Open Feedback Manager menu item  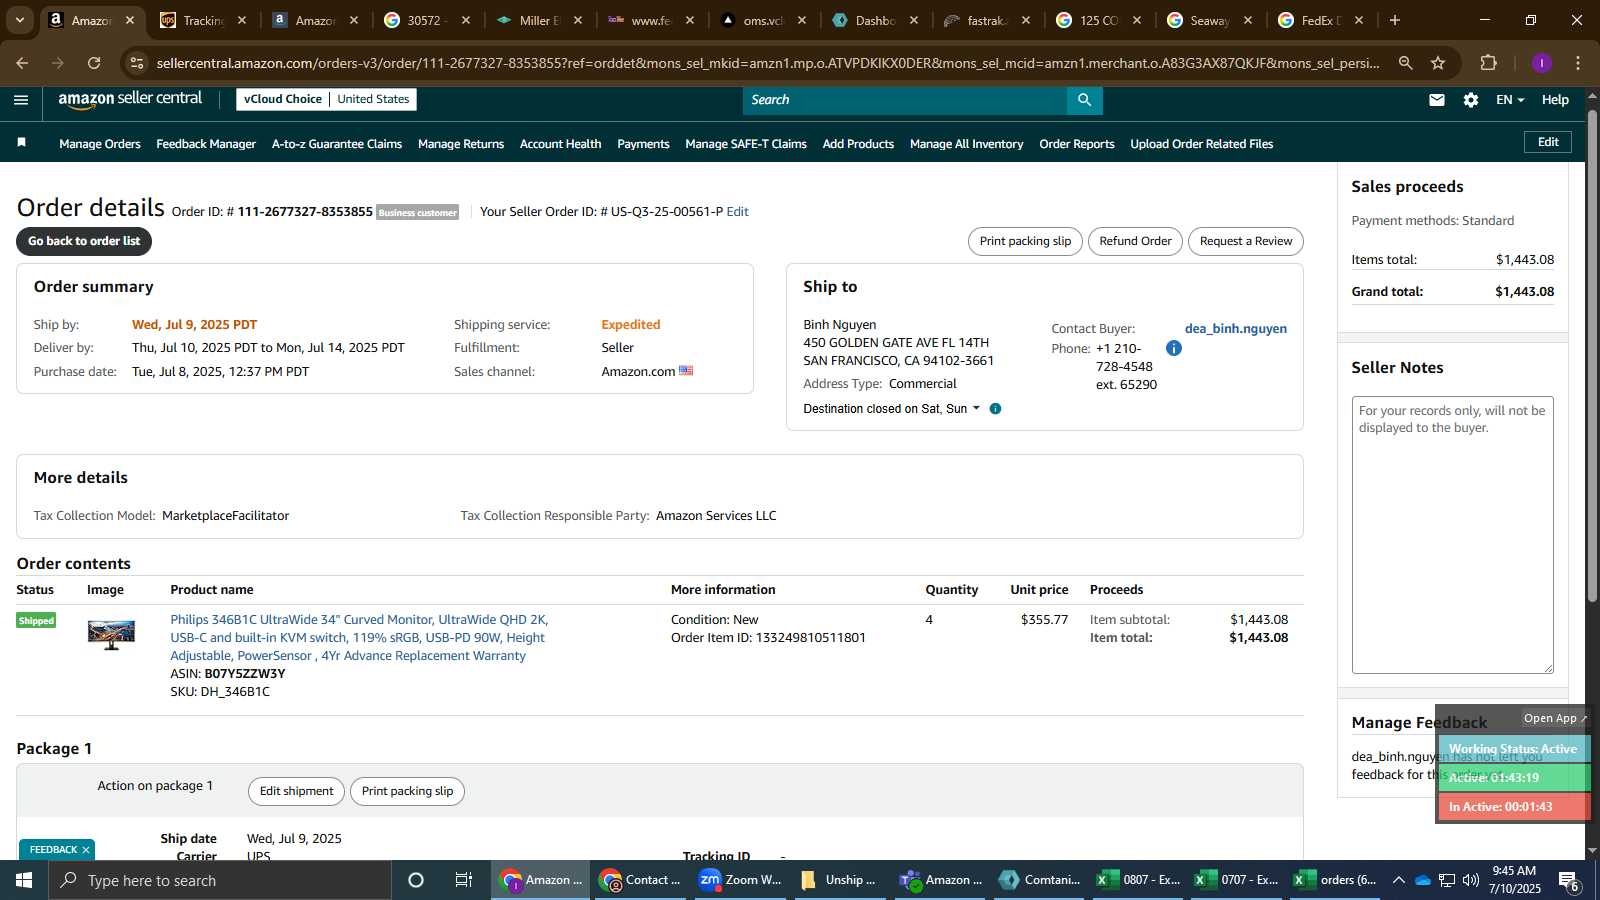click(x=206, y=144)
